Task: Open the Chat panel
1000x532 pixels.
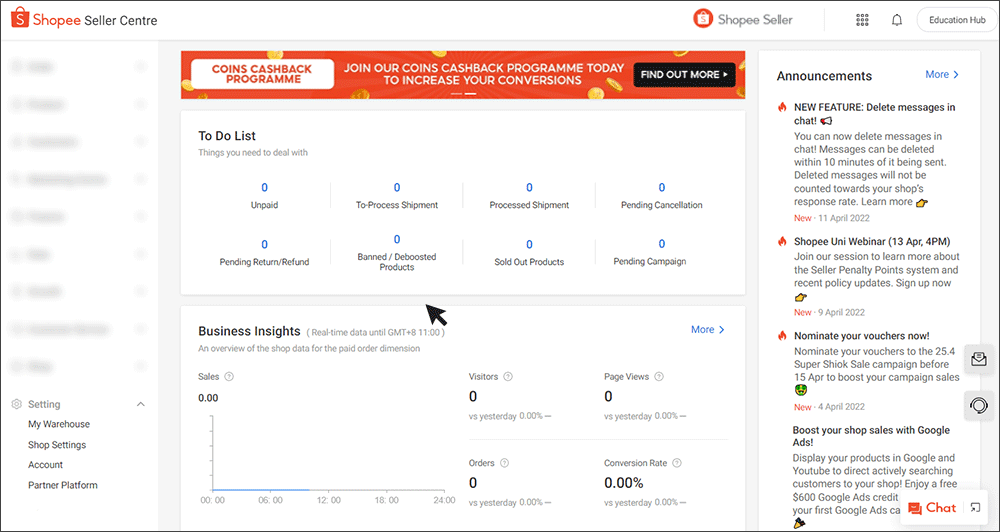Action: [x=932, y=508]
